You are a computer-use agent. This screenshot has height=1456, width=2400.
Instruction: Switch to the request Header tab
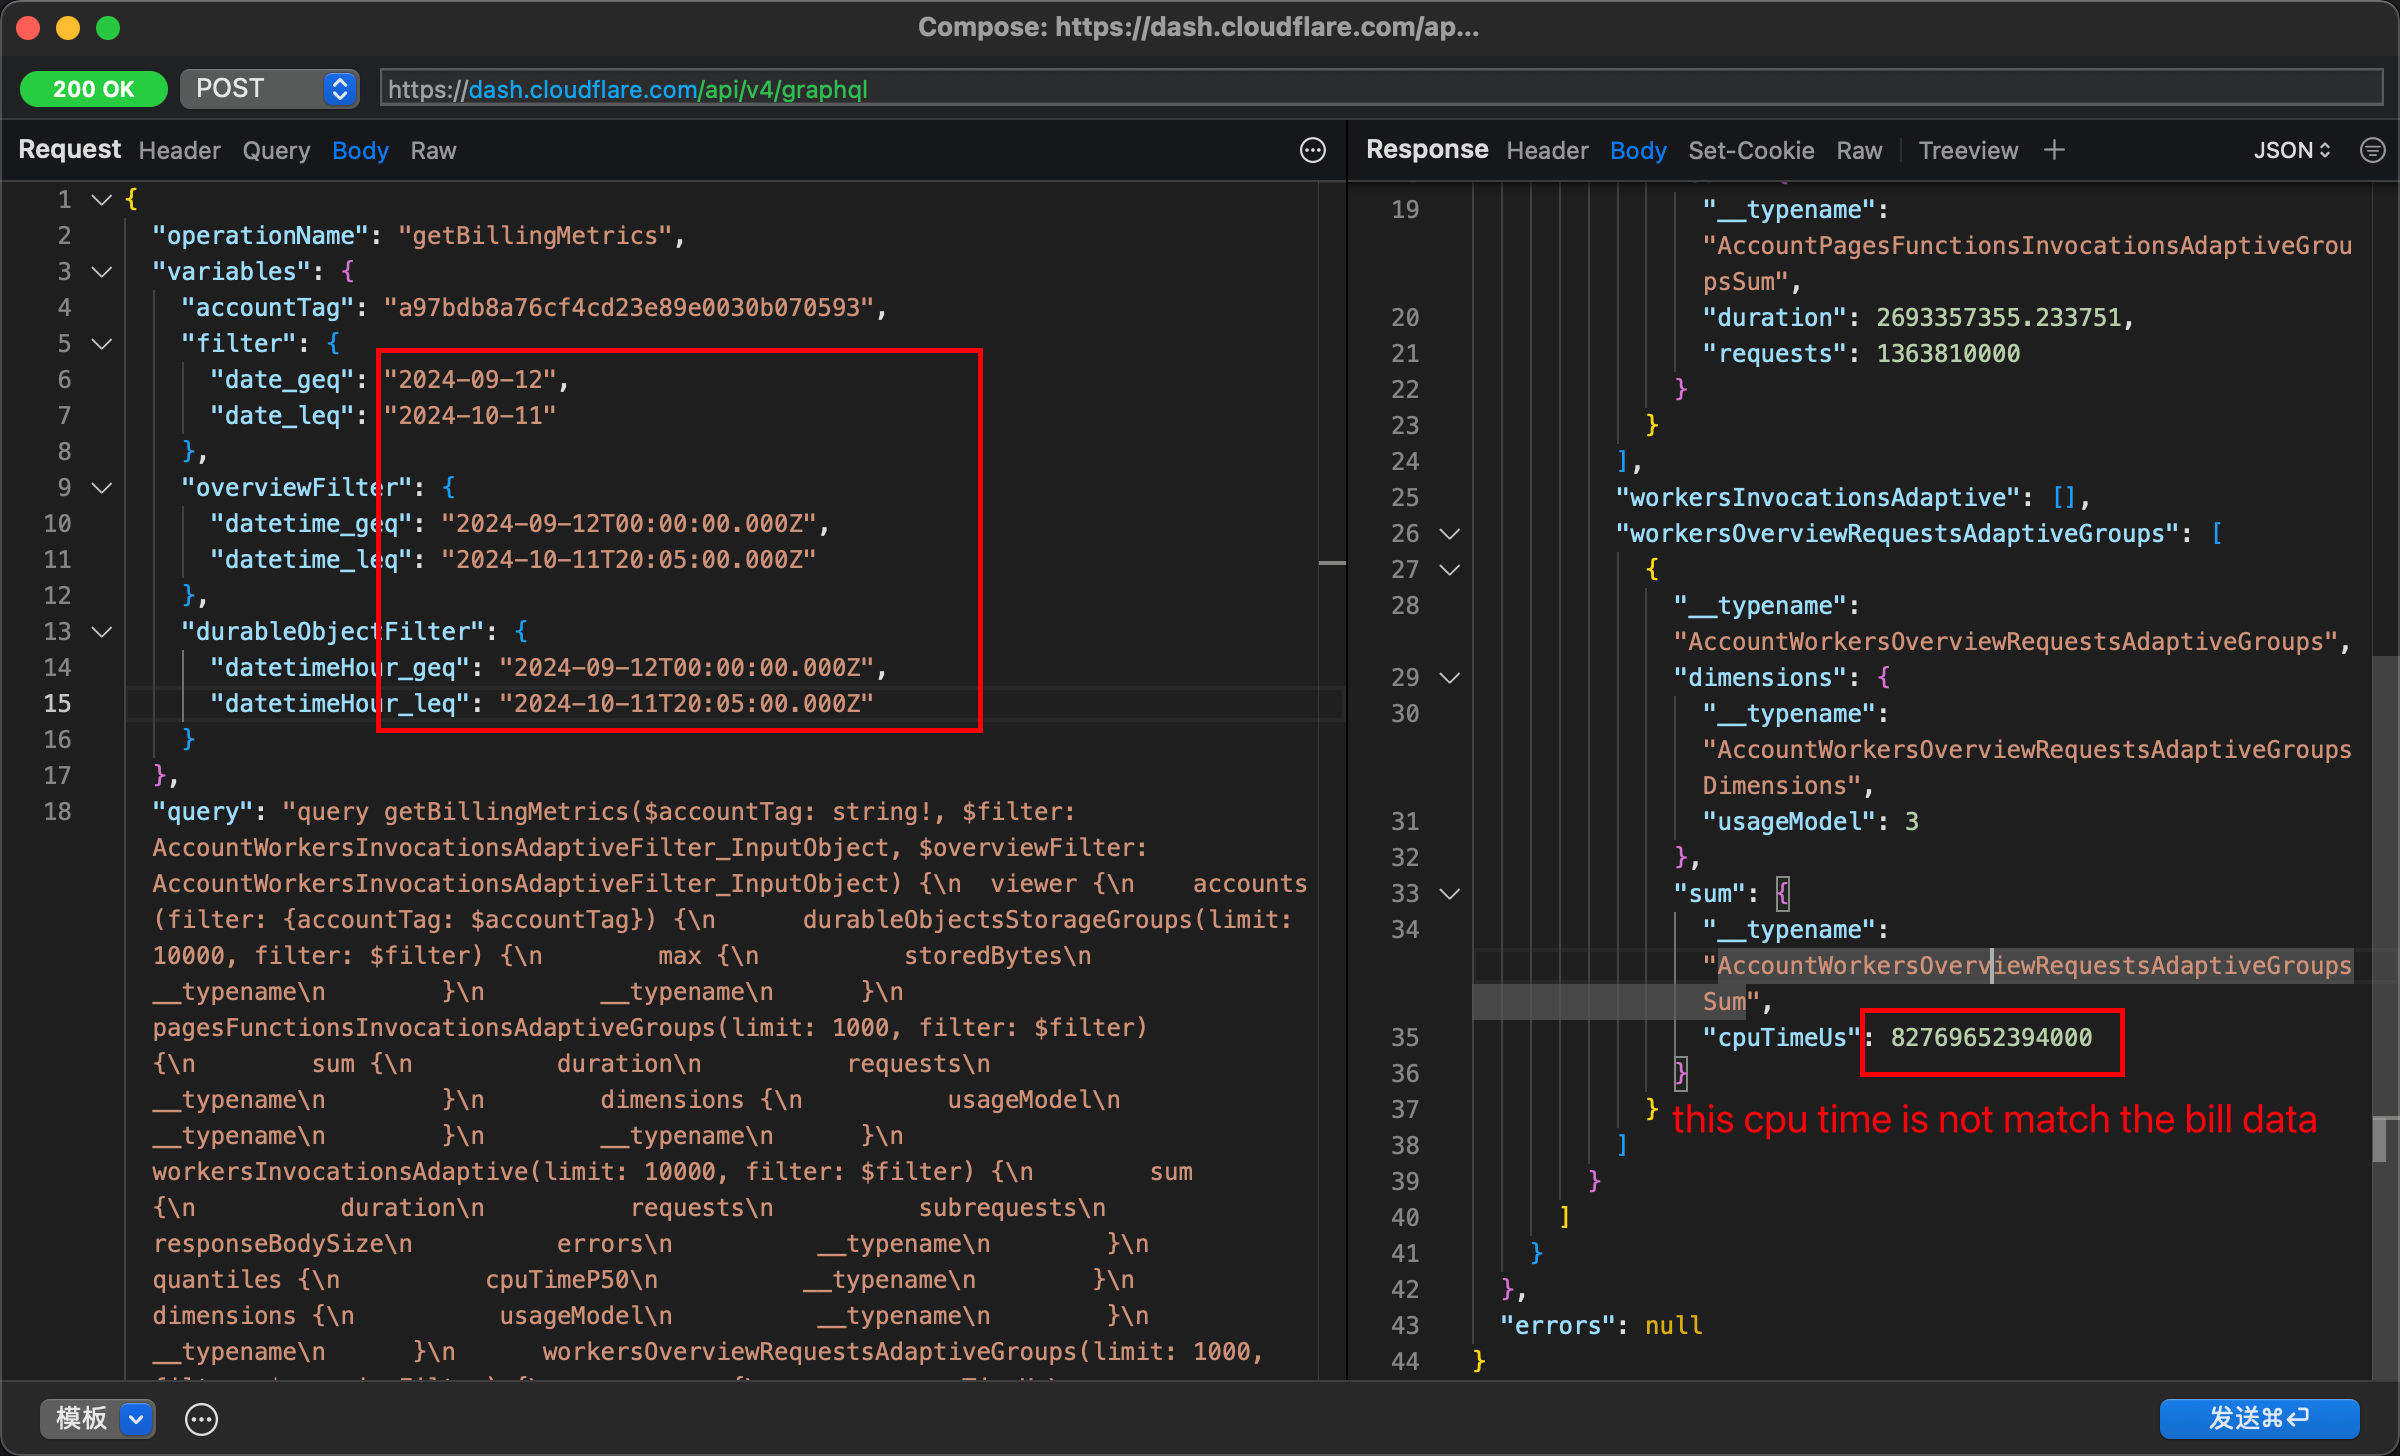click(179, 150)
